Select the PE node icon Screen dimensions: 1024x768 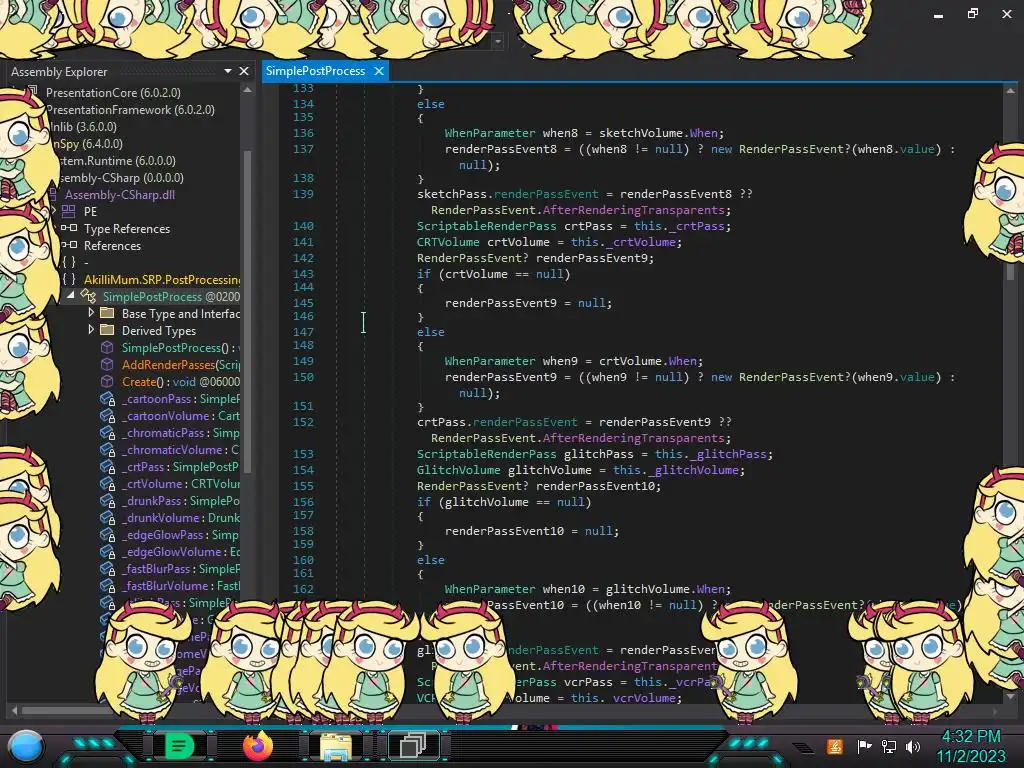point(69,212)
